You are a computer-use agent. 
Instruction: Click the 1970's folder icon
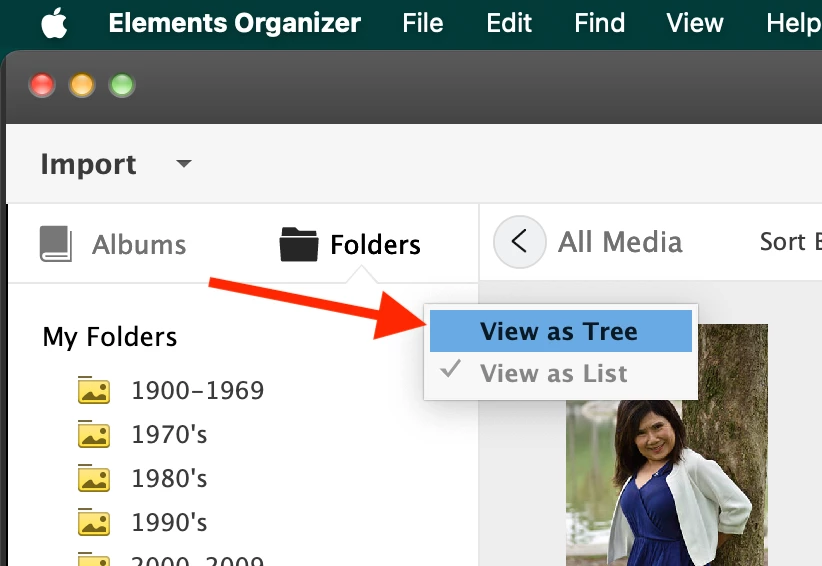[94, 434]
